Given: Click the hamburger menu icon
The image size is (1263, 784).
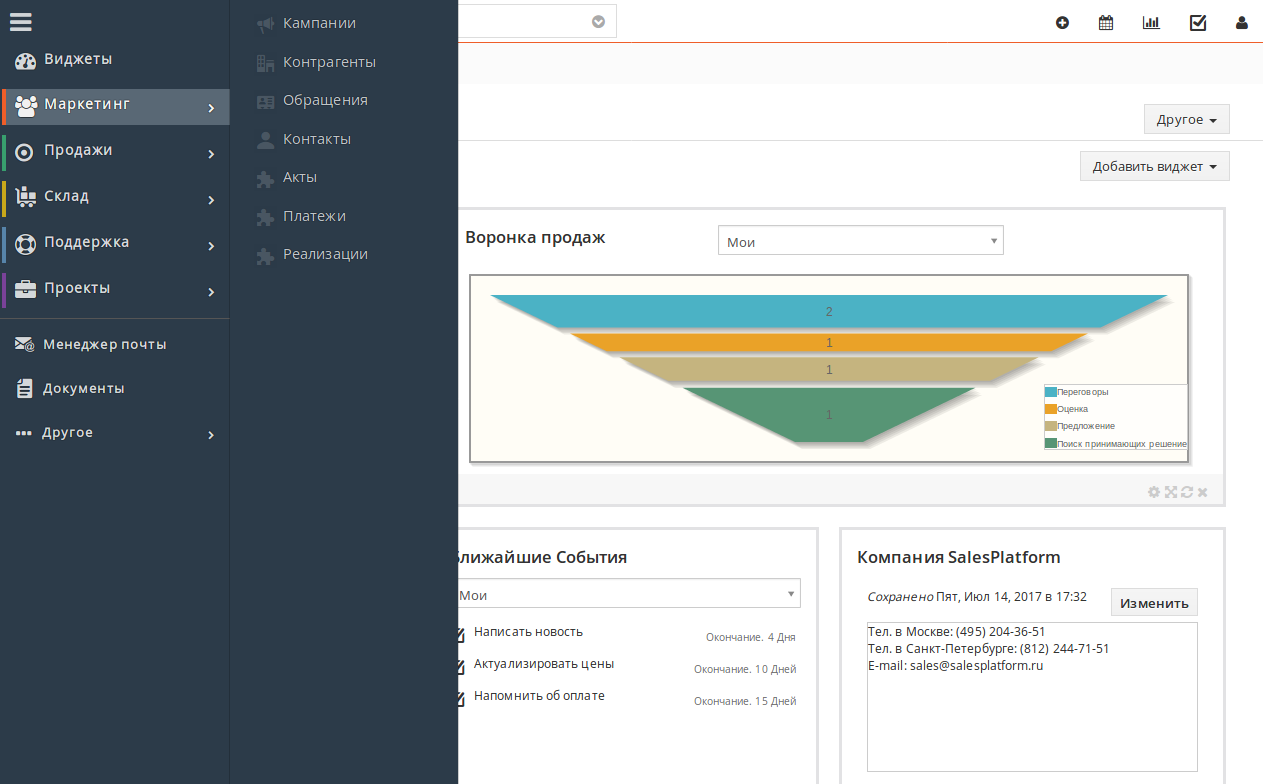Looking at the screenshot, I should [x=20, y=21].
